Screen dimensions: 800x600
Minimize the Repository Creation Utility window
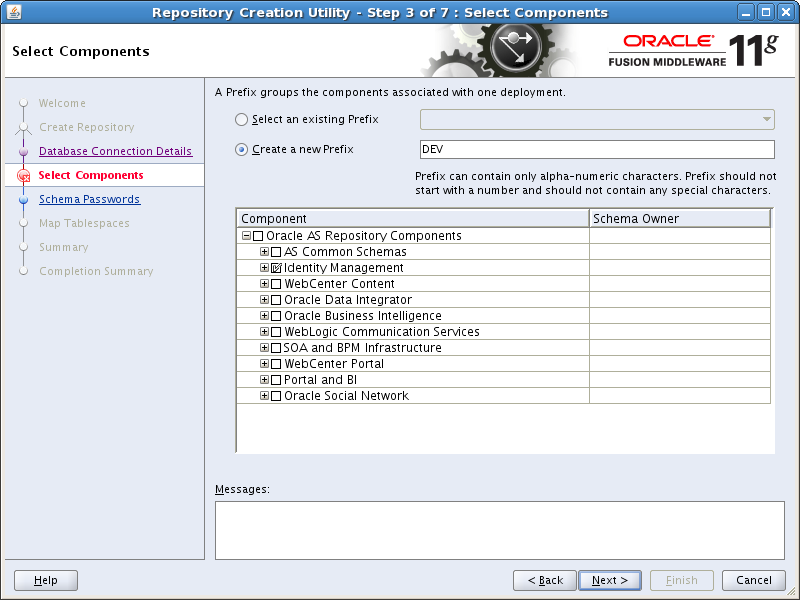pyautogui.click(x=746, y=12)
